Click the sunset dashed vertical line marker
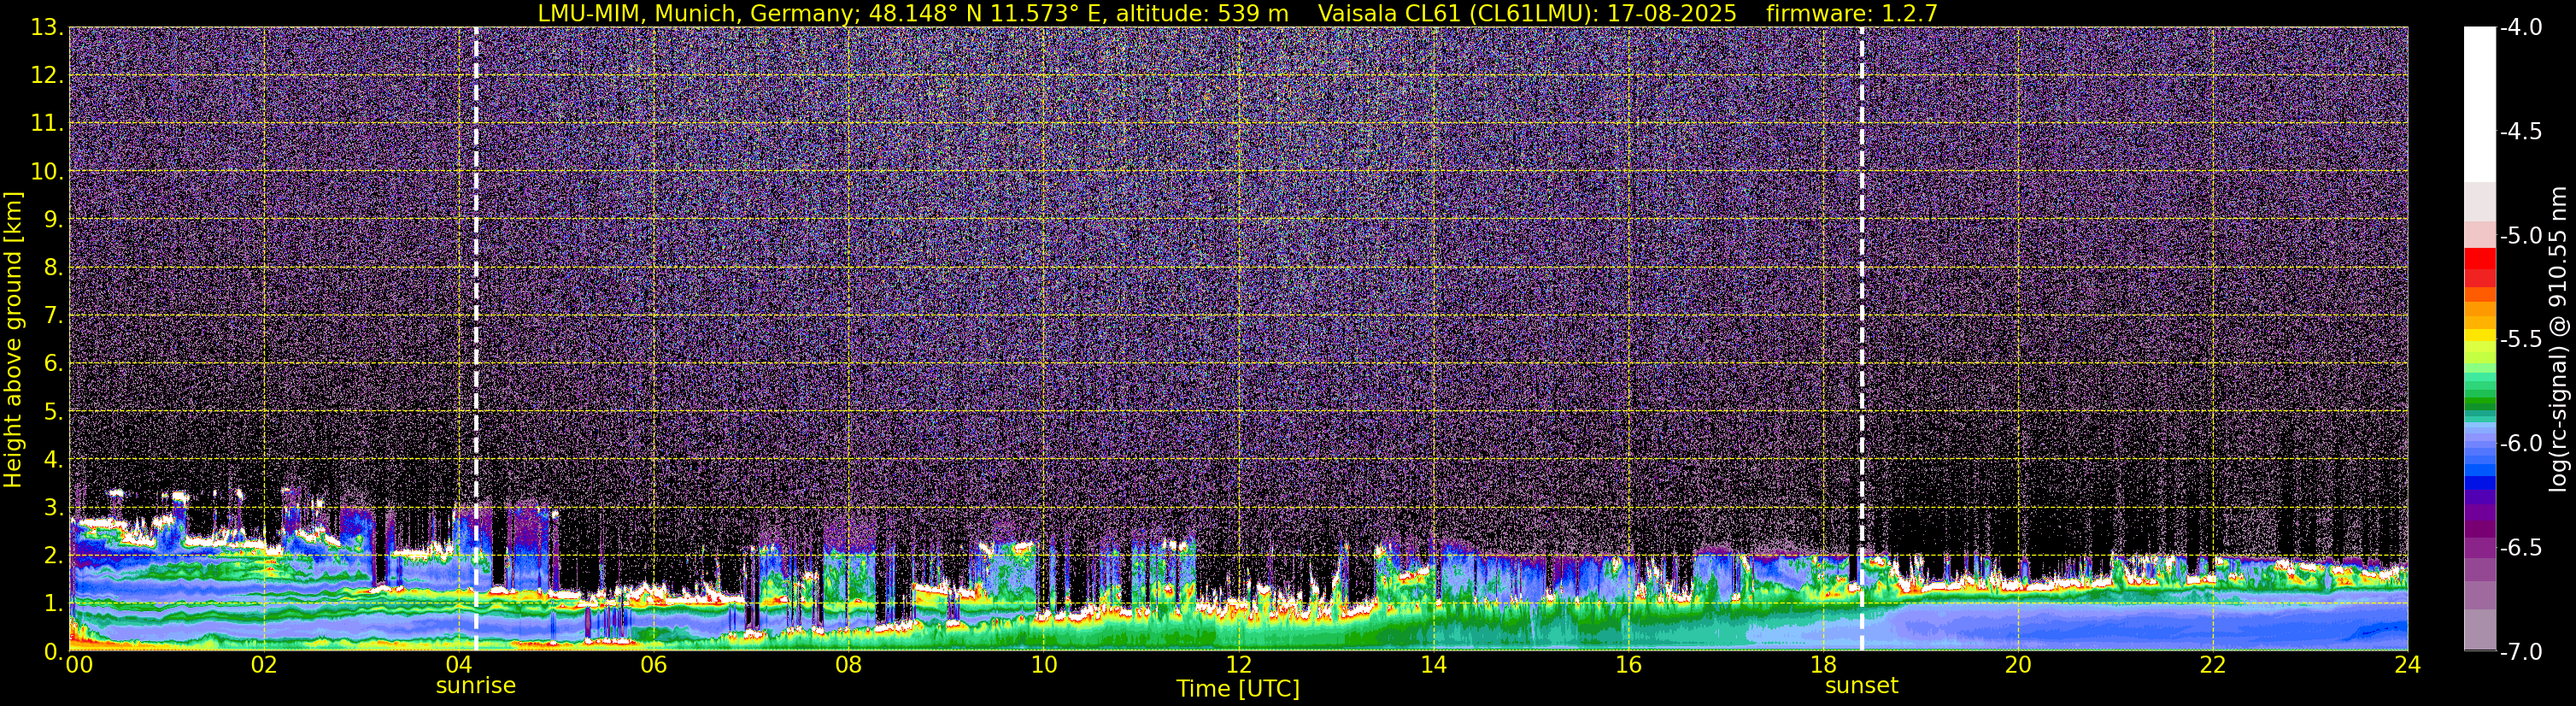The image size is (2576, 706). pos(1861,339)
